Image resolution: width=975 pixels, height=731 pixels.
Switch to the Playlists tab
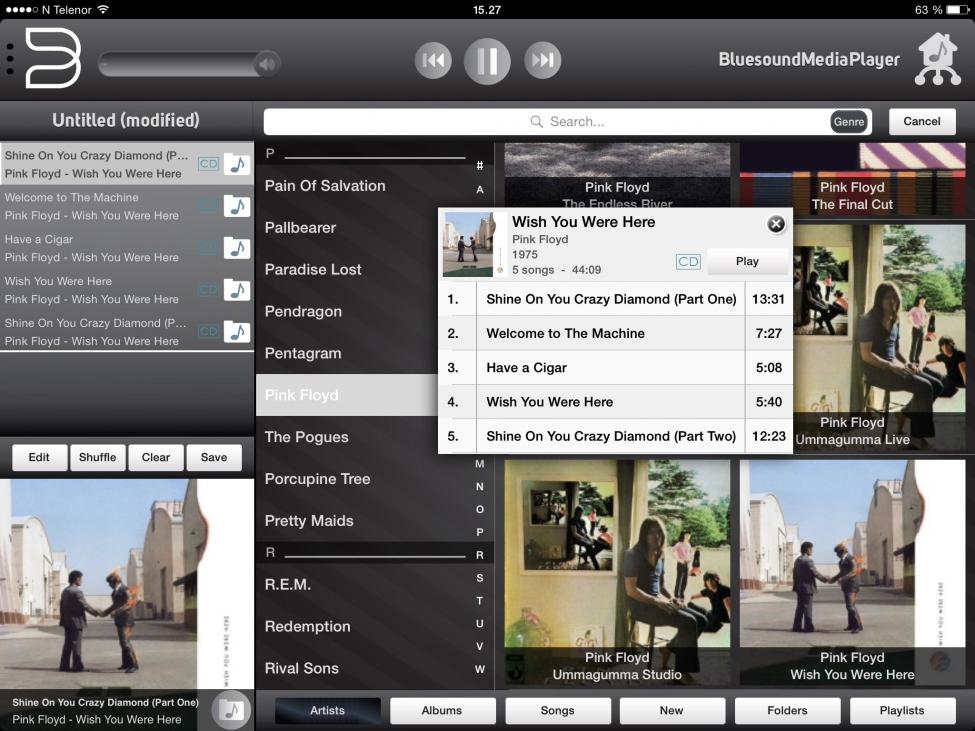(x=902, y=710)
